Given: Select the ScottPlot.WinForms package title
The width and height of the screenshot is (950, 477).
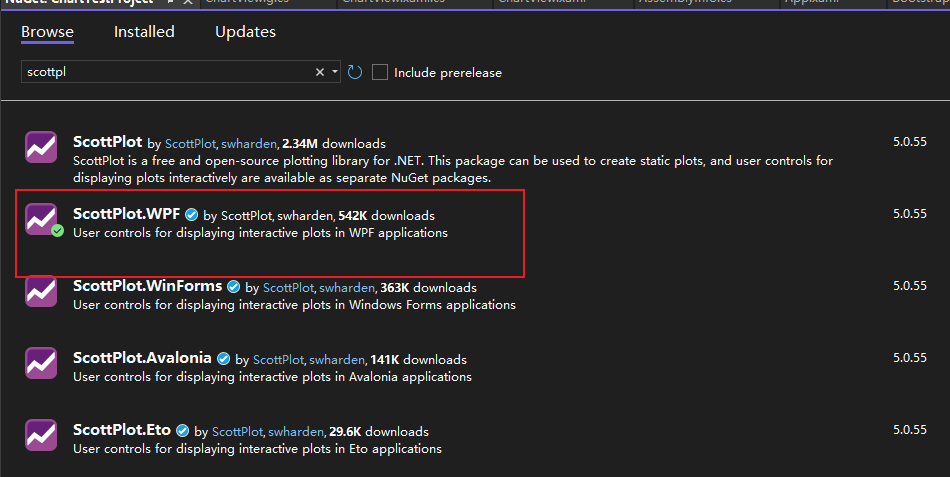Looking at the screenshot, I should coord(148,285).
